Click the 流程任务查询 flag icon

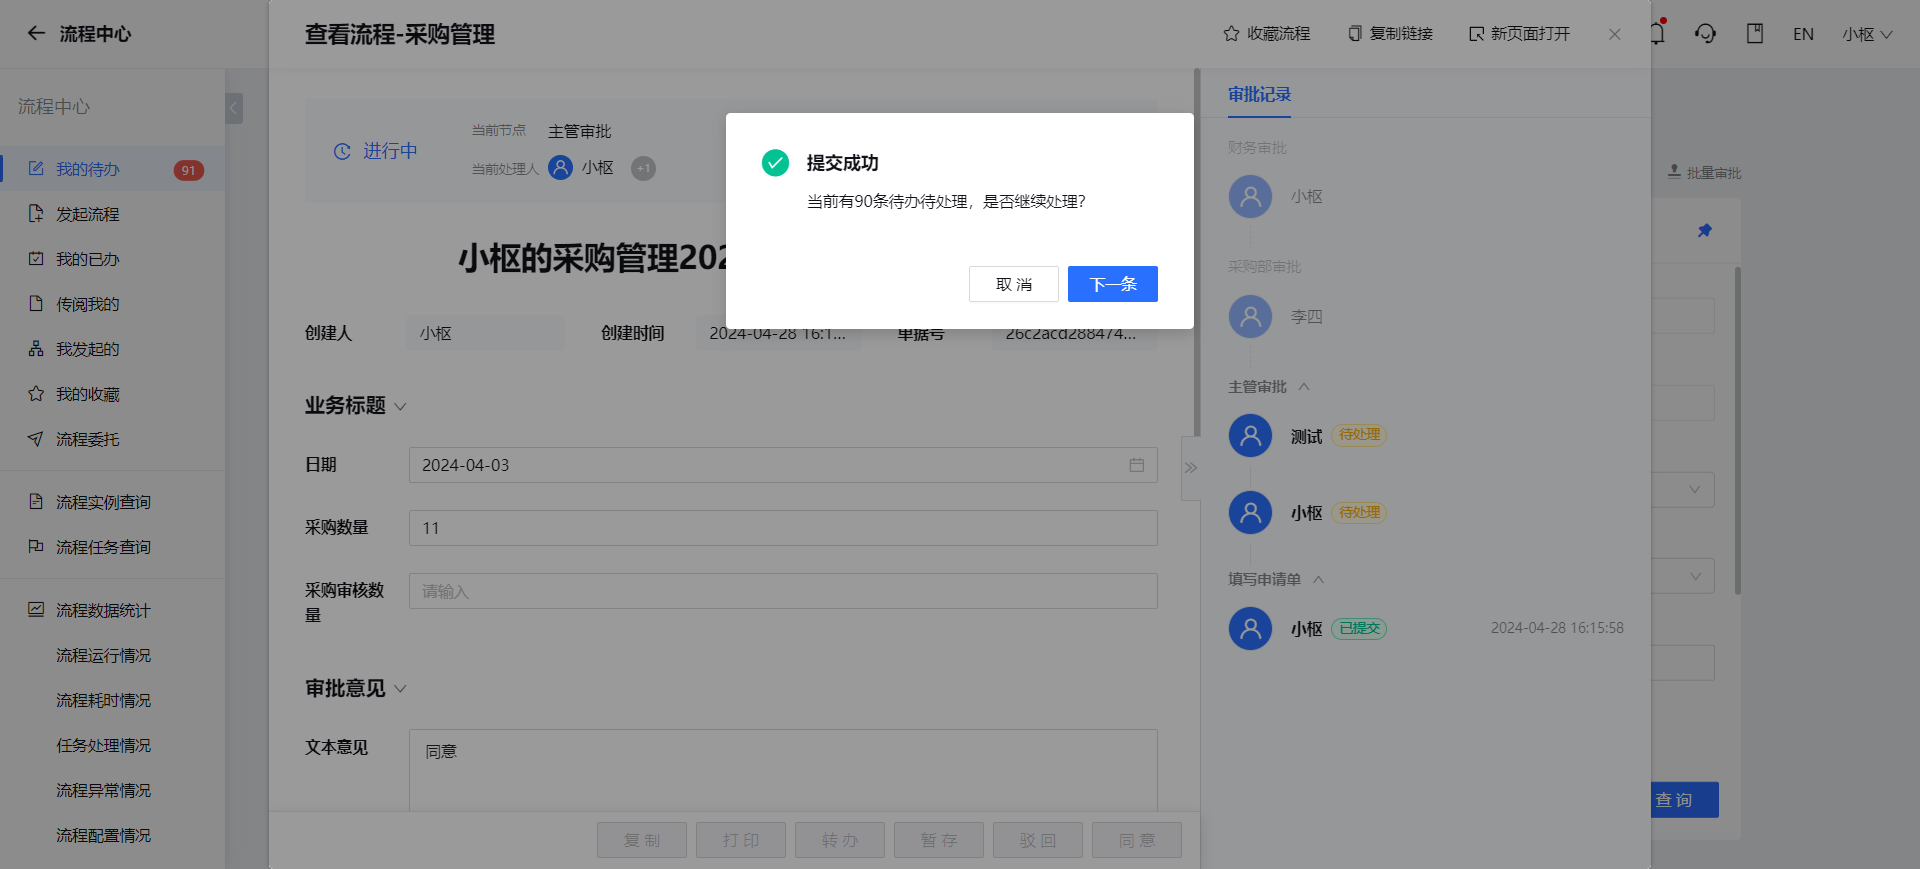click(x=36, y=547)
